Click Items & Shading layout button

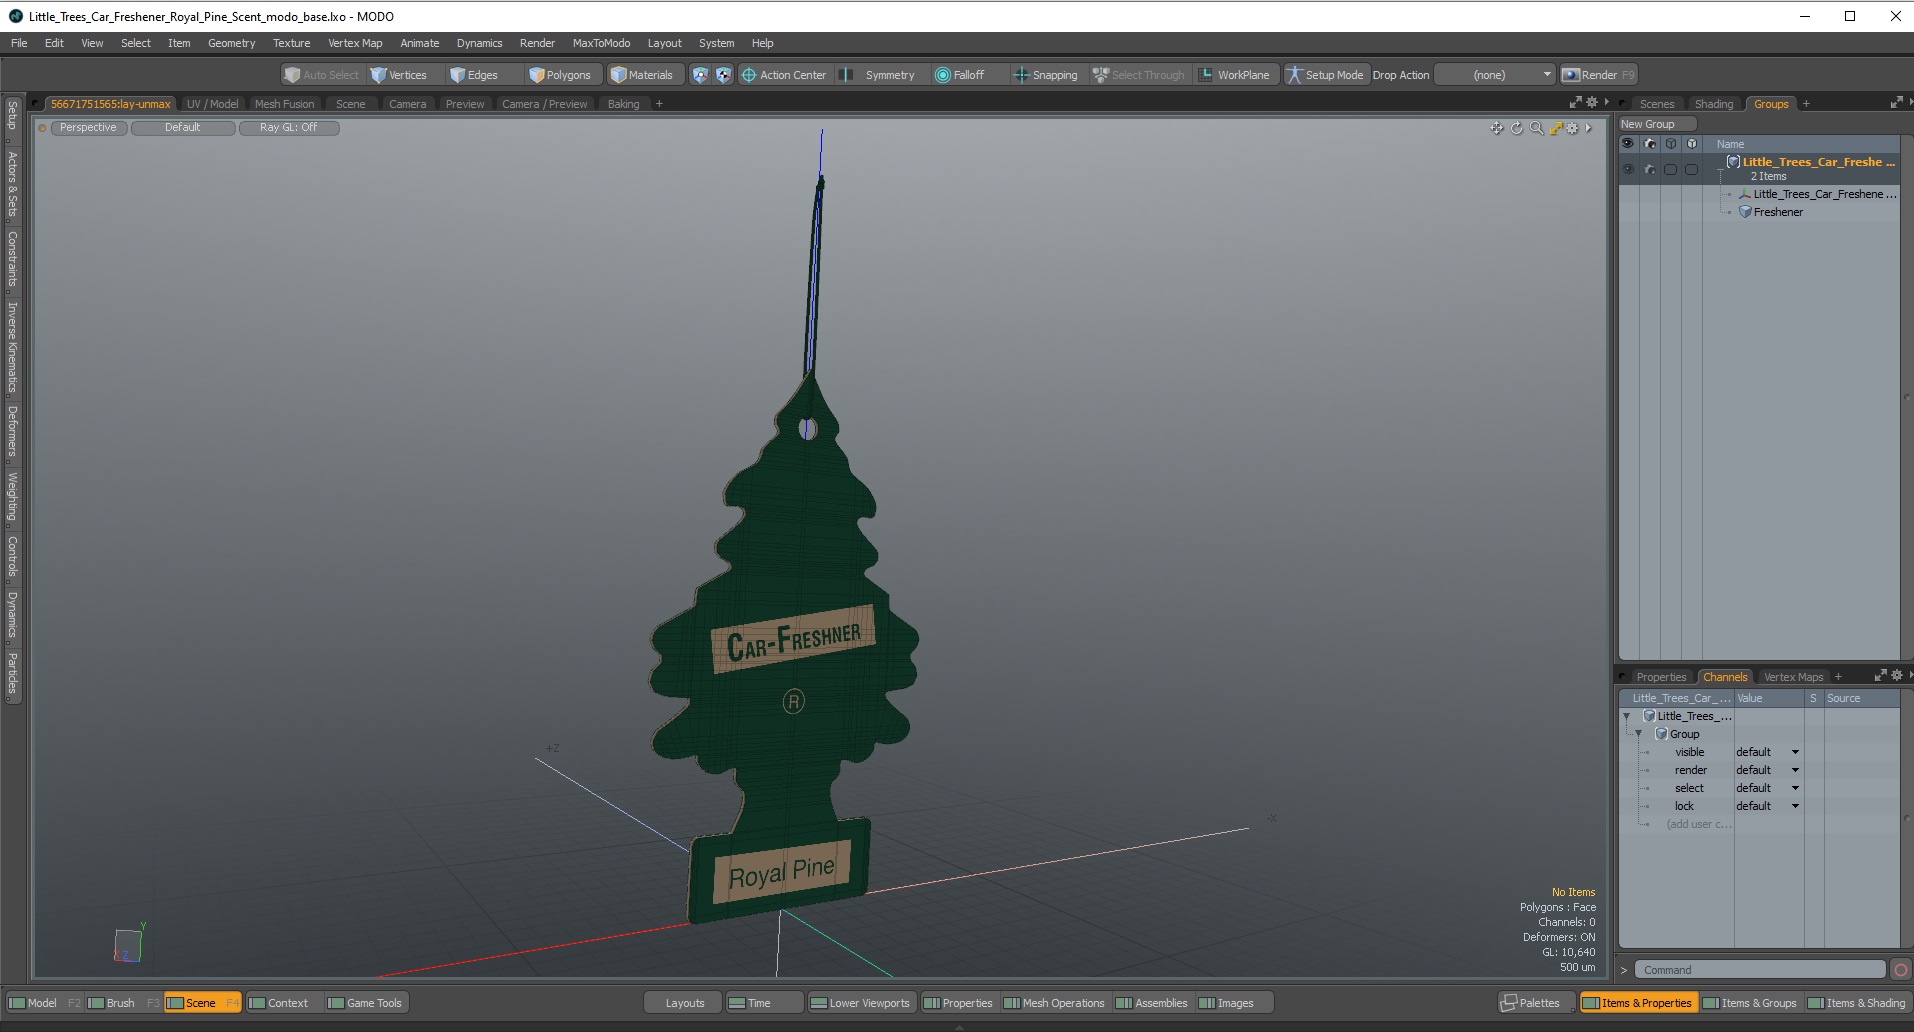point(1857,1003)
